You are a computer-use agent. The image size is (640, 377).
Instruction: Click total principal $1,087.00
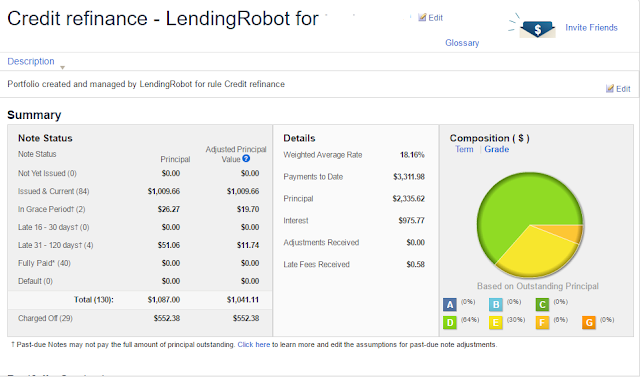point(164,300)
